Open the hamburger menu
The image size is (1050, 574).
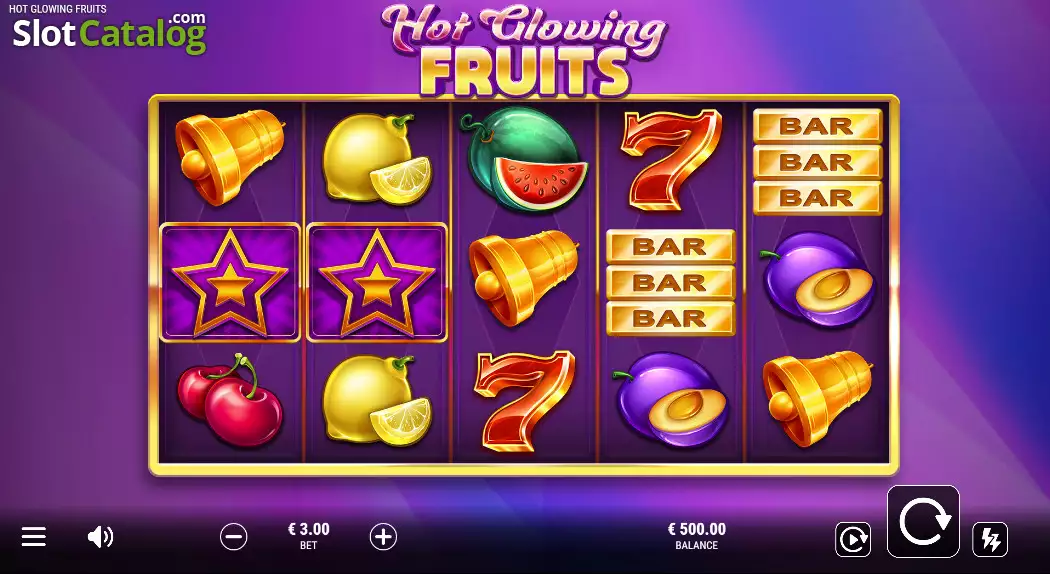[x=33, y=536]
